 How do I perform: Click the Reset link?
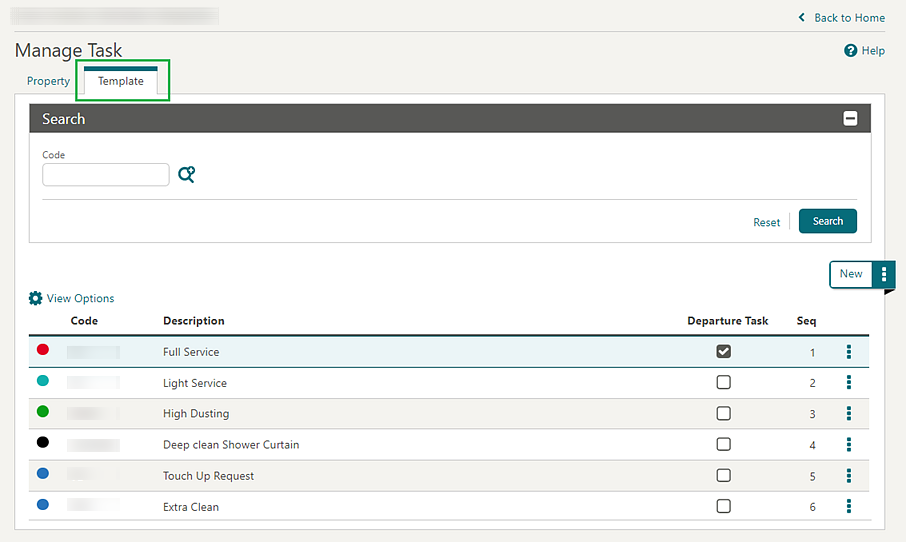[766, 222]
